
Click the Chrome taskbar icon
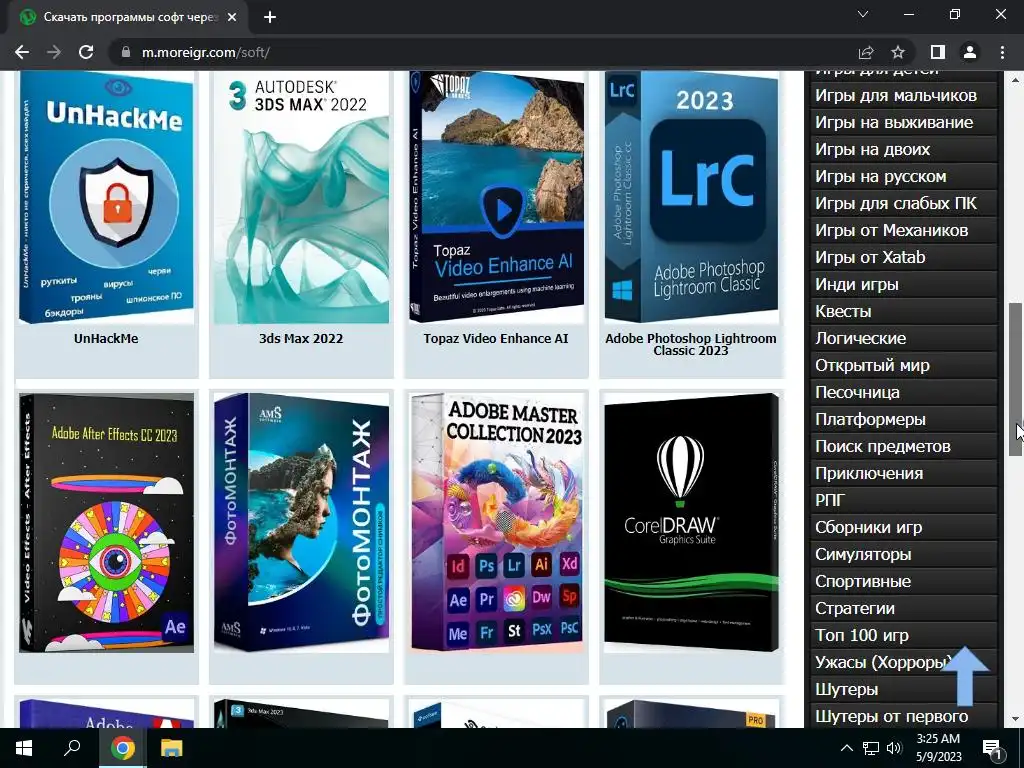coord(122,748)
